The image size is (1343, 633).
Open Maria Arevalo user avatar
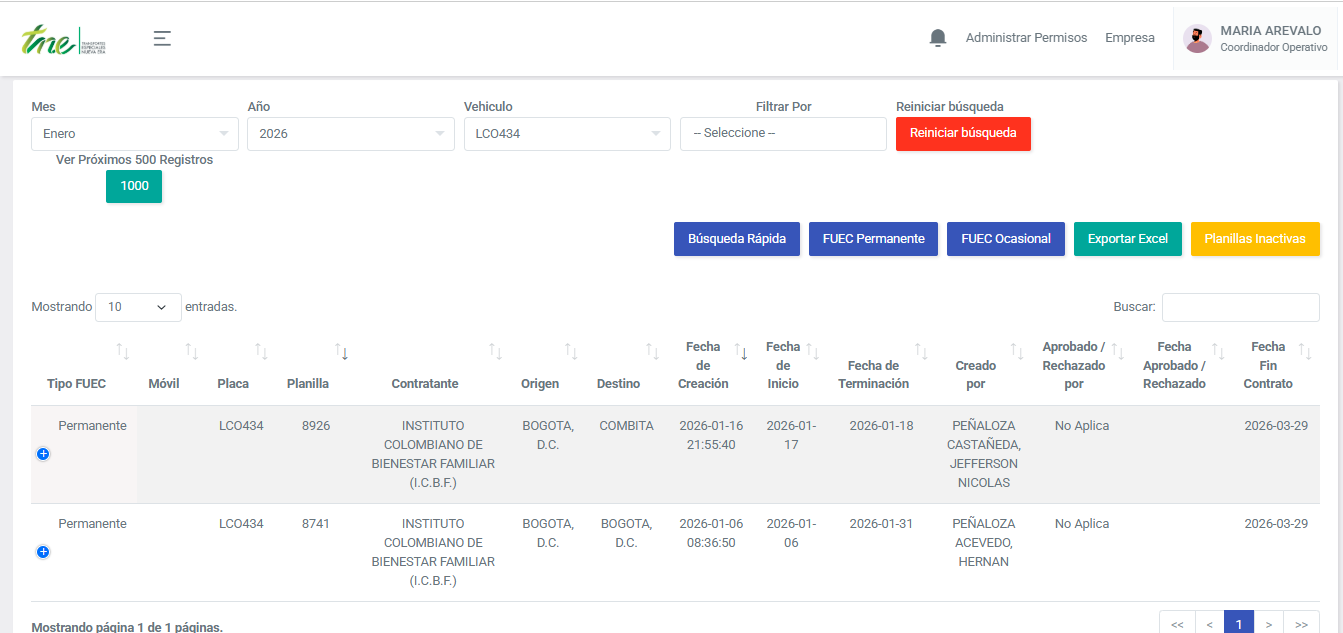point(1197,39)
